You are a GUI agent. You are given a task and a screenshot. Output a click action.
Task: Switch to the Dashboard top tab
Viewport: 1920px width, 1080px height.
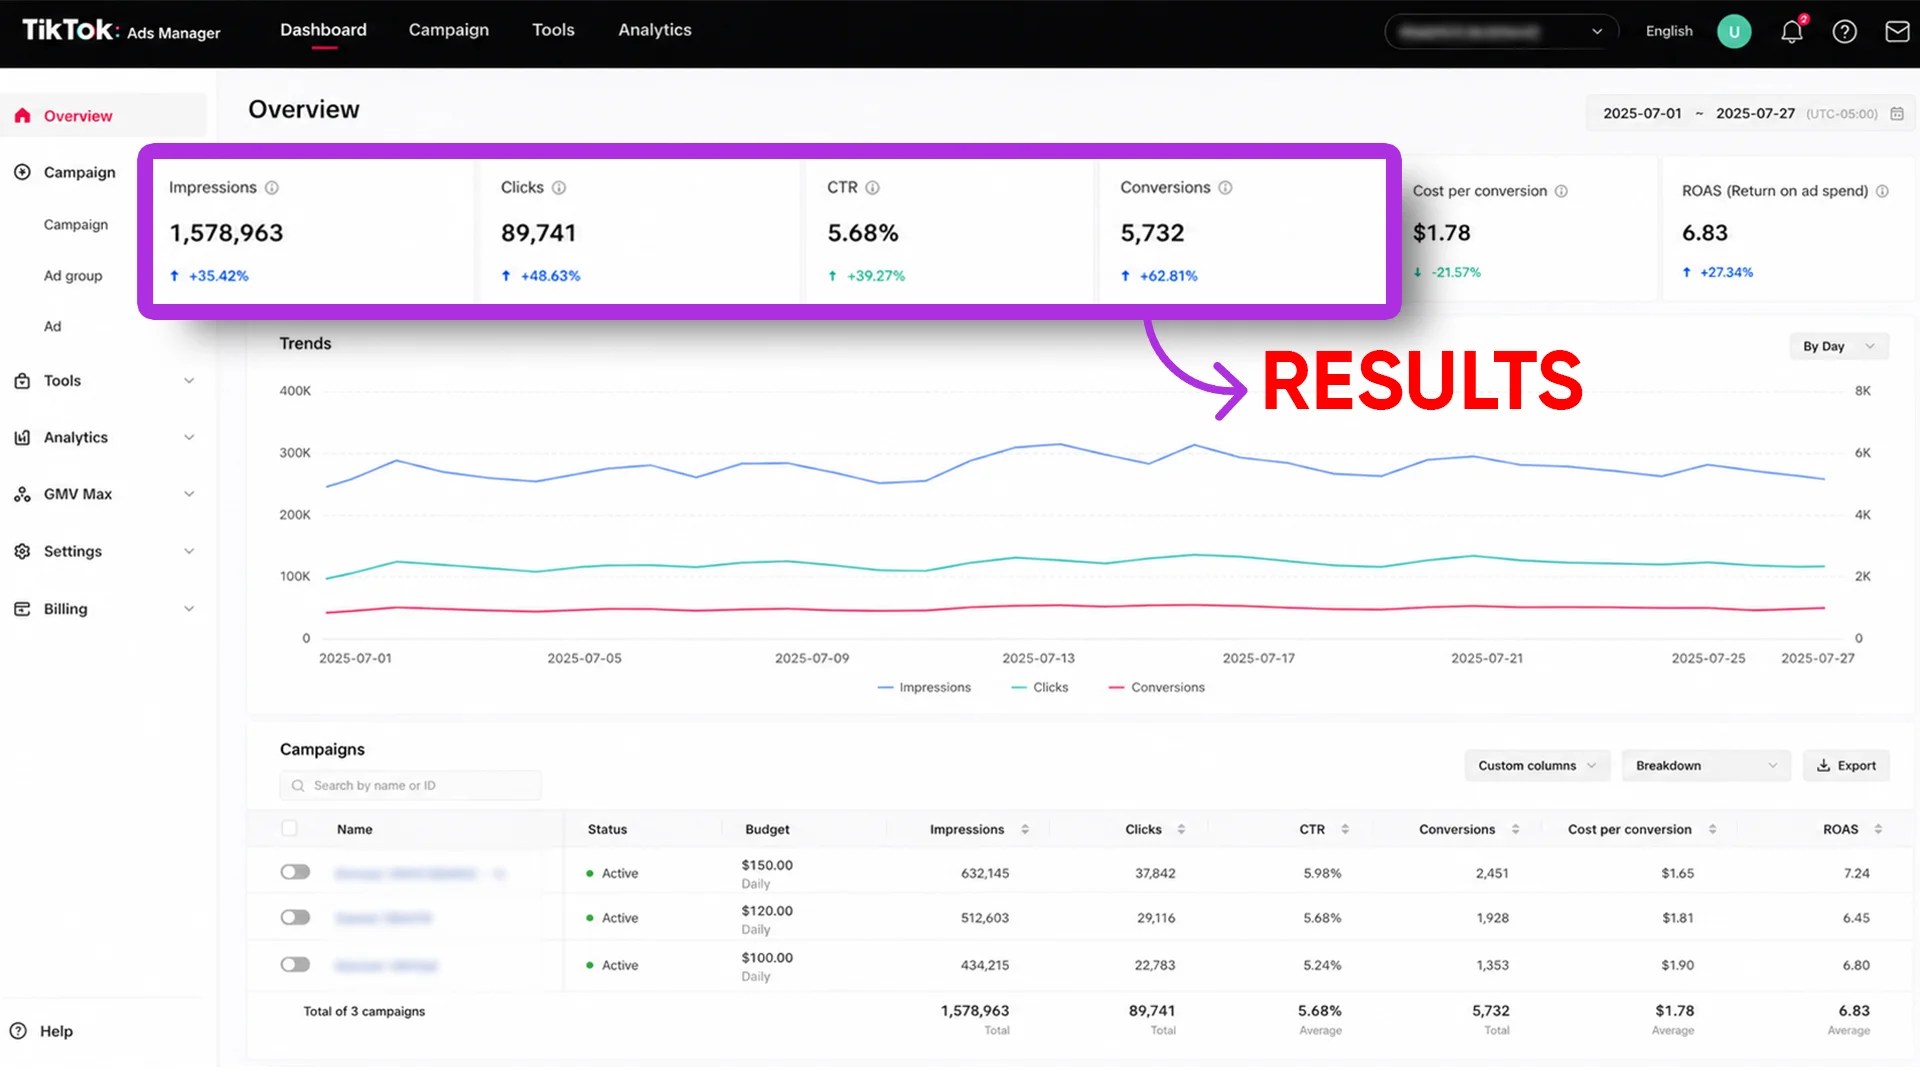click(323, 30)
